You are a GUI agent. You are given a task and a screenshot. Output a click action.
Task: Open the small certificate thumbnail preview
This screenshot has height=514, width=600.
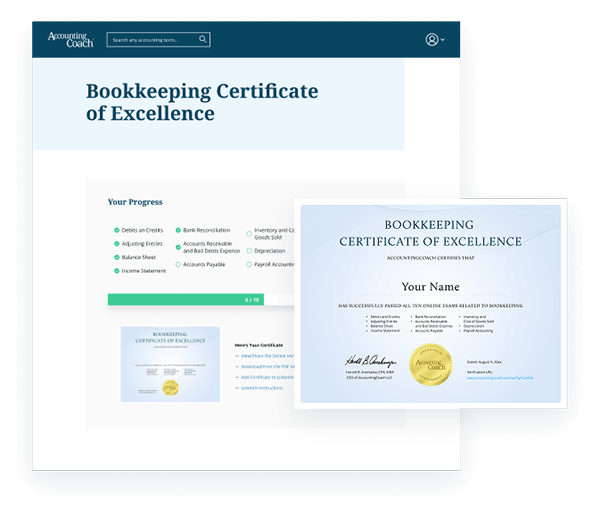click(x=170, y=364)
